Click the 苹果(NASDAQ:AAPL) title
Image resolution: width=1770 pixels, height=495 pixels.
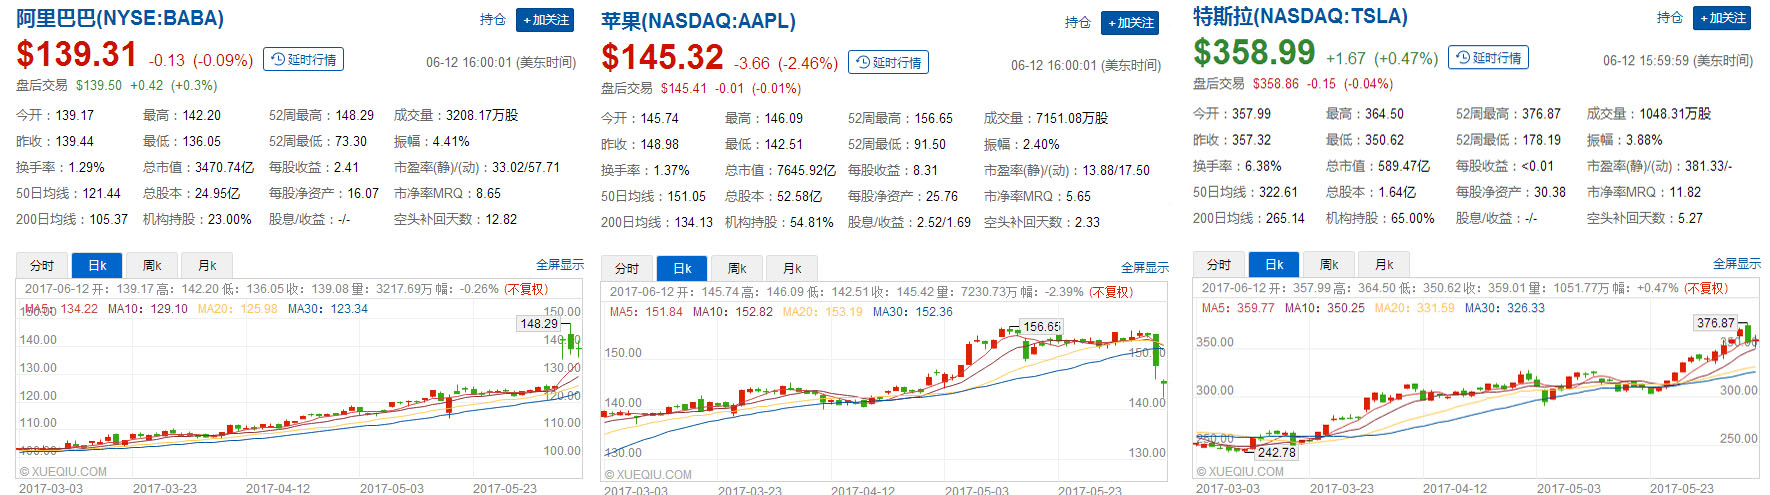tap(698, 21)
